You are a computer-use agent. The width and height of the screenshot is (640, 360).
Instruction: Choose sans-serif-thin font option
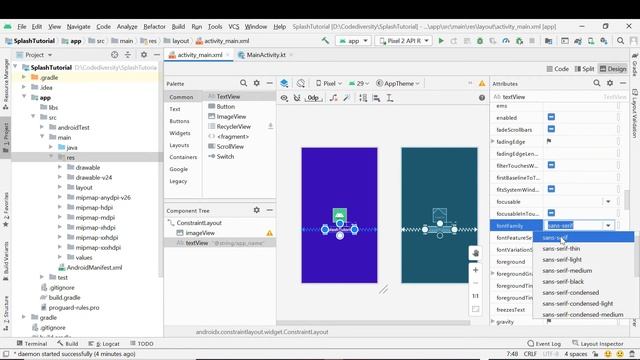(561, 249)
